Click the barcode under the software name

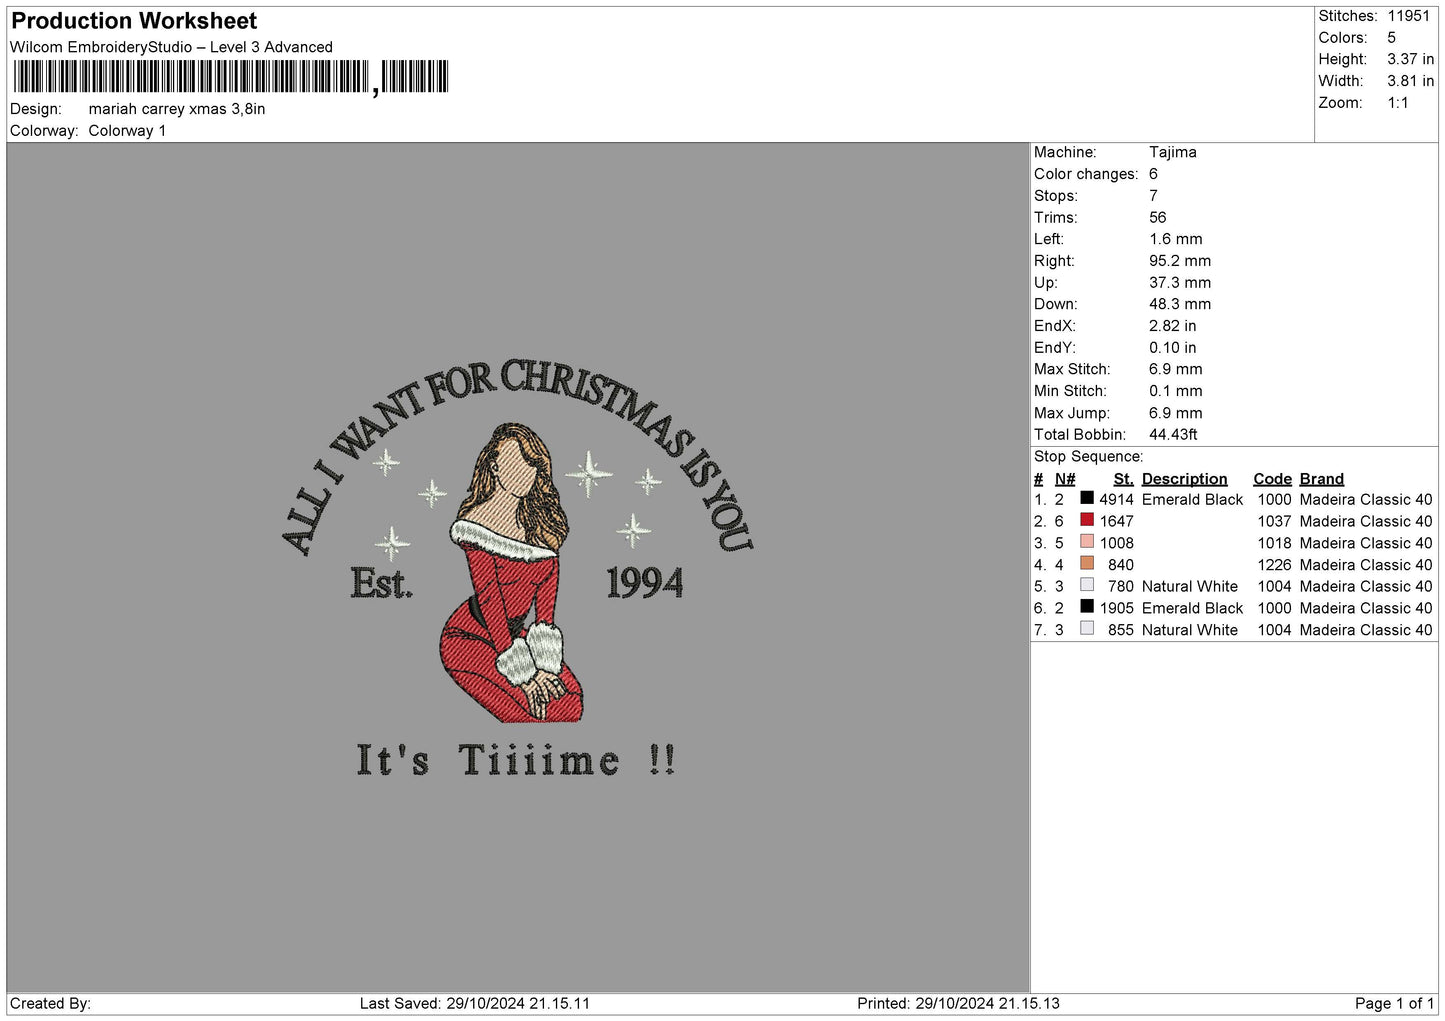(231, 77)
